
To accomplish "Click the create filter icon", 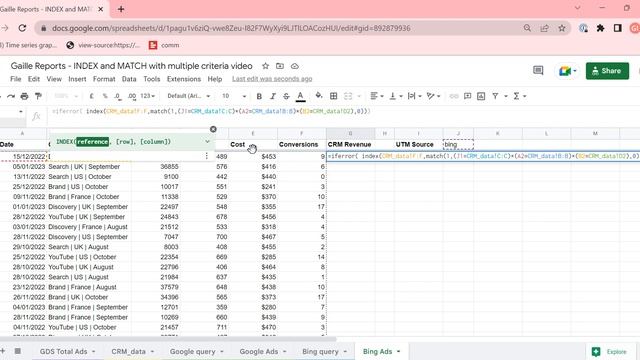I will pyautogui.click(x=495, y=96).
